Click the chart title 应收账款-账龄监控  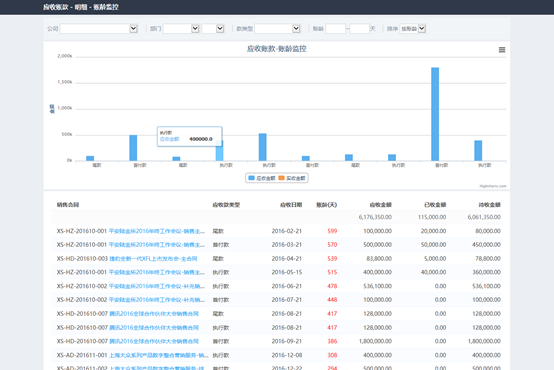(x=276, y=49)
